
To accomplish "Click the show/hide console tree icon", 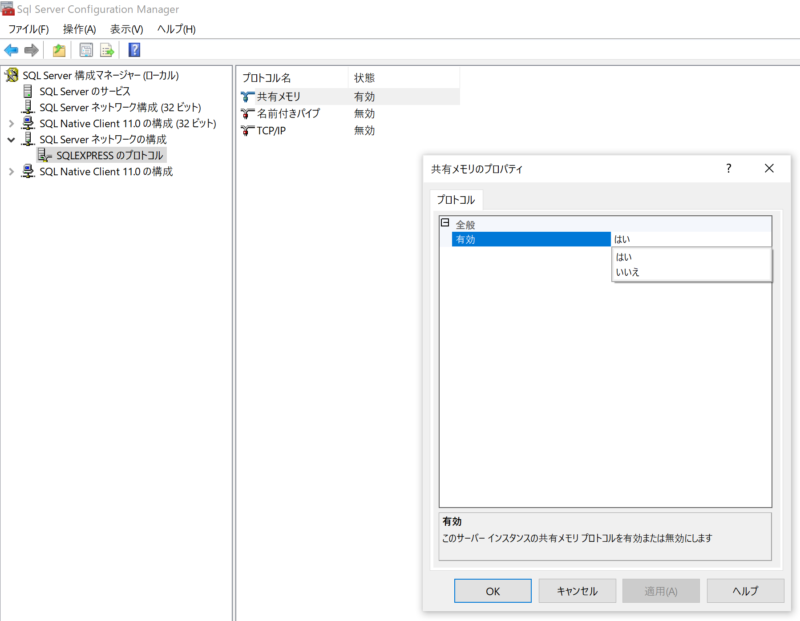I will [57, 50].
